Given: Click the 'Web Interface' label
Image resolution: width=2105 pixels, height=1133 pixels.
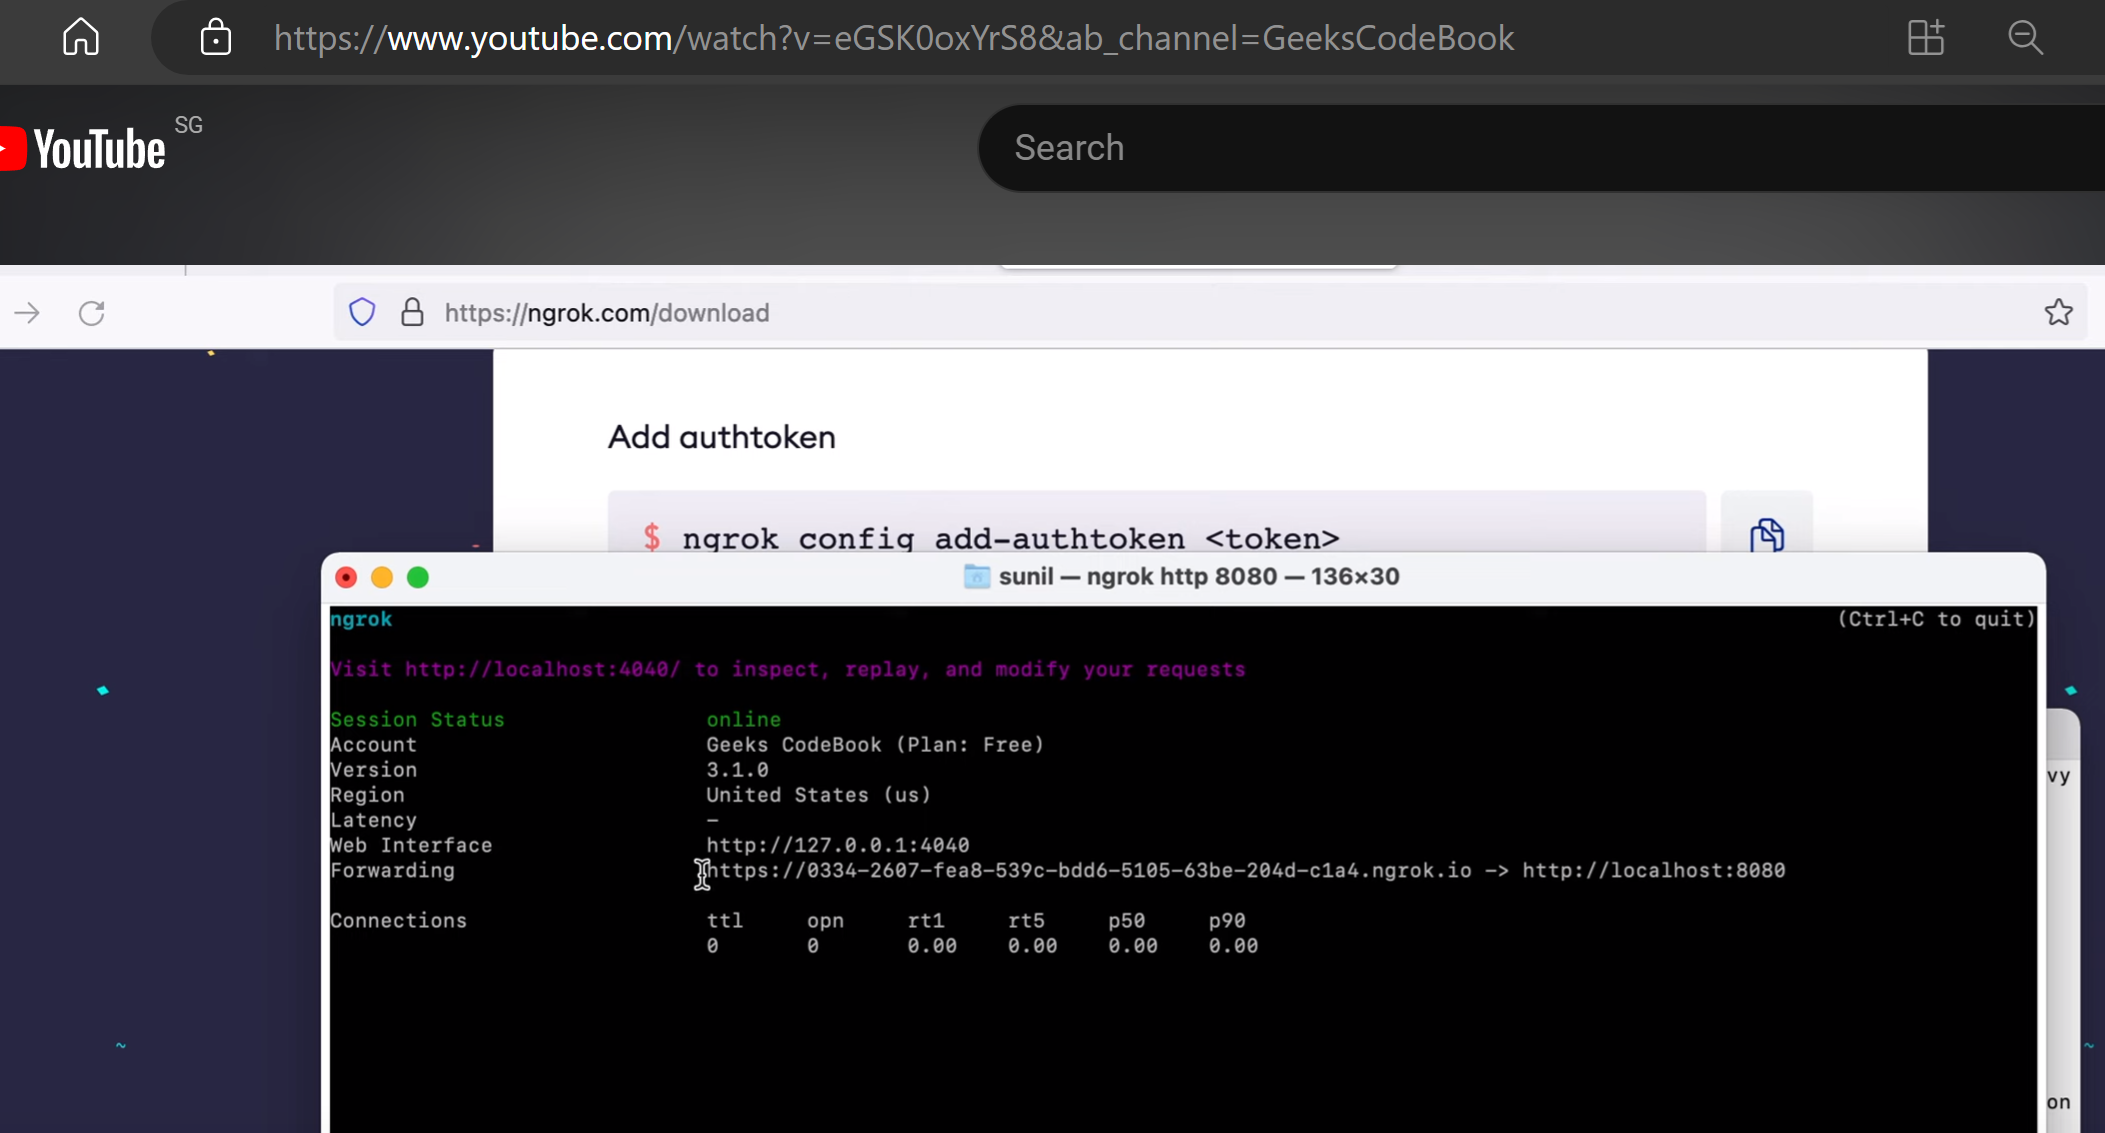Looking at the screenshot, I should tap(411, 845).
